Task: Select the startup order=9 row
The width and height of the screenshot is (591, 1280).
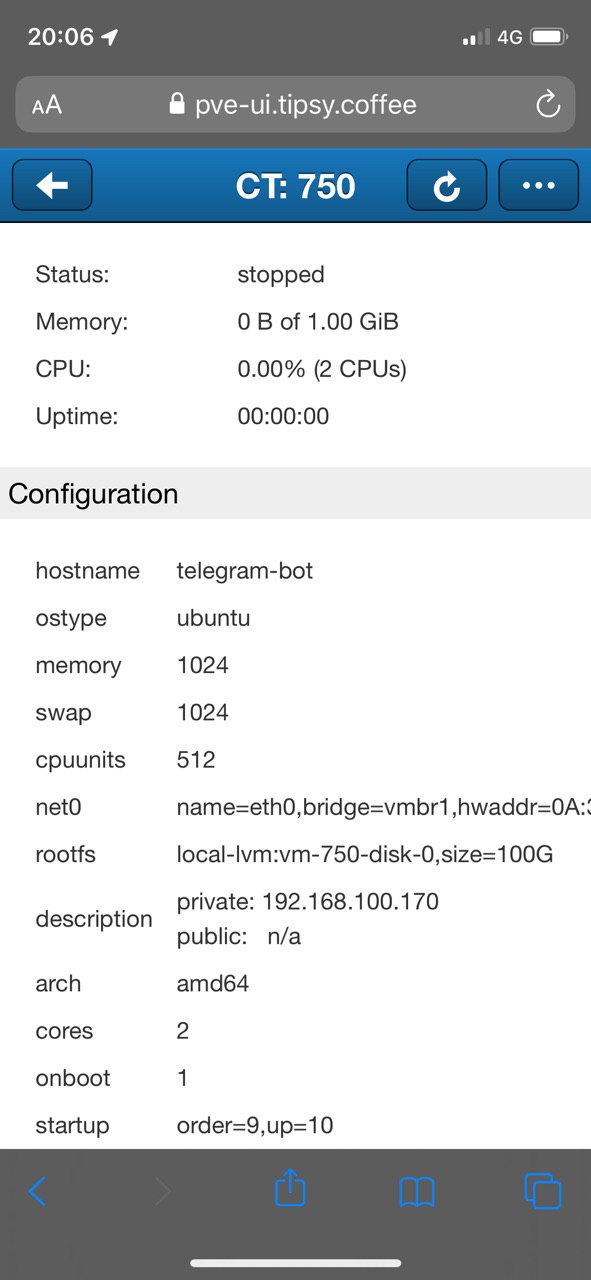Action: click(x=295, y=1125)
